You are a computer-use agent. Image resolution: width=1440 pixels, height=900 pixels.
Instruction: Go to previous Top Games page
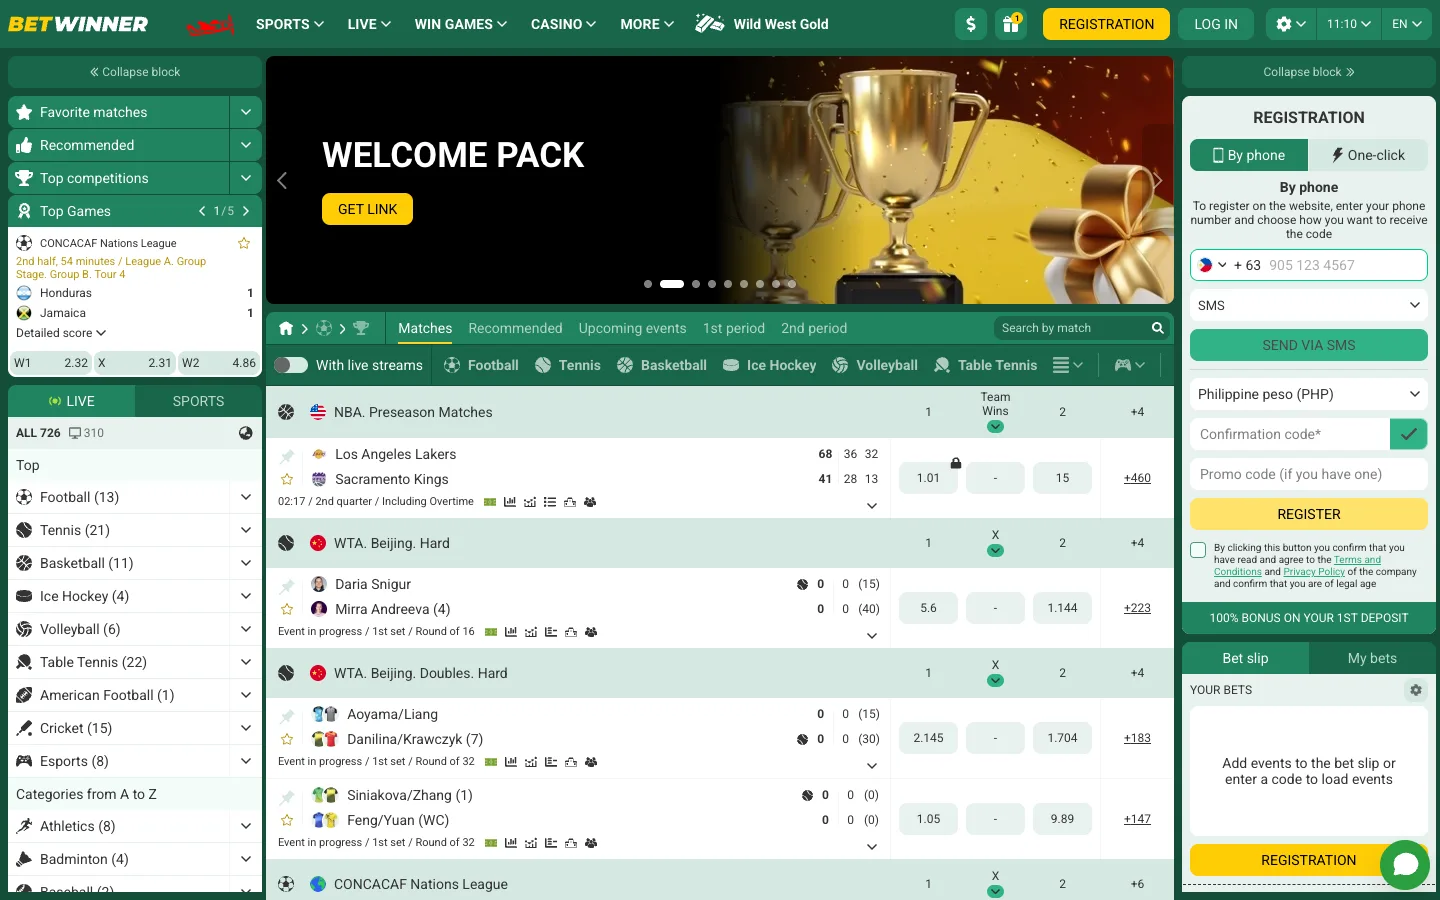pyautogui.click(x=202, y=211)
